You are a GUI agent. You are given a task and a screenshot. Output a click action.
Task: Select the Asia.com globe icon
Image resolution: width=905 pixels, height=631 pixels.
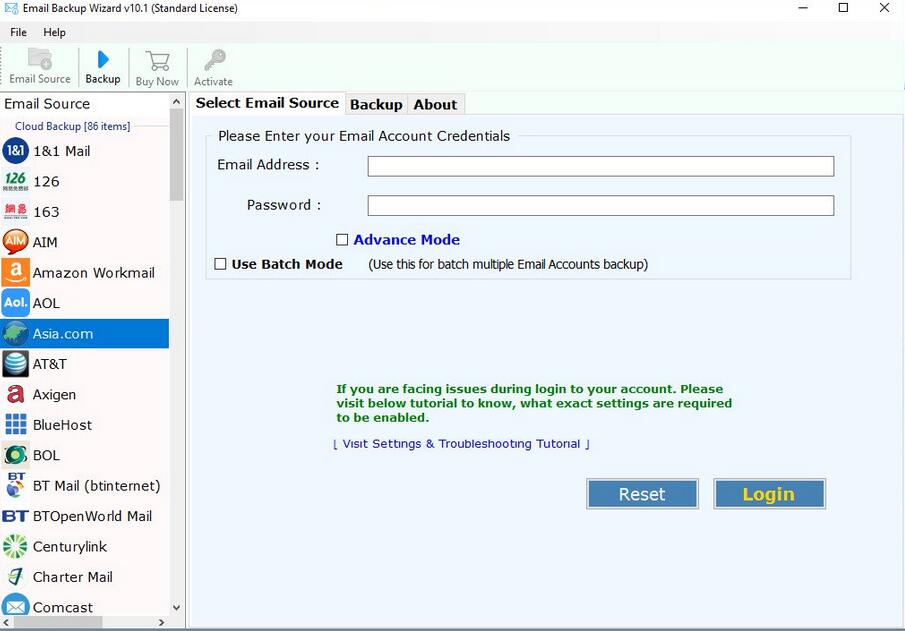point(15,334)
